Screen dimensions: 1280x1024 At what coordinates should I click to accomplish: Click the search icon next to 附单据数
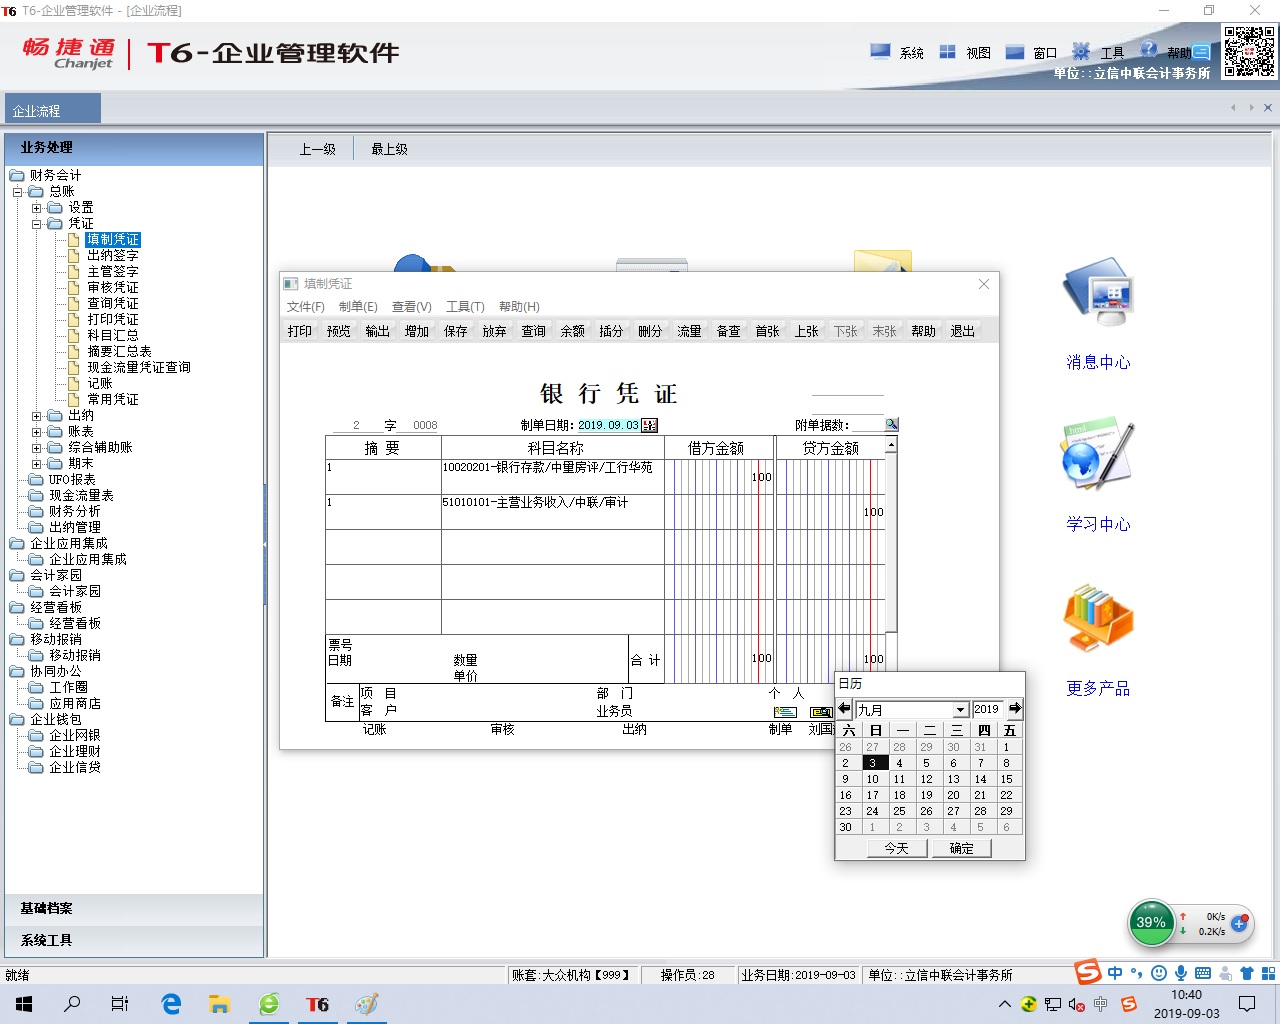(x=891, y=424)
